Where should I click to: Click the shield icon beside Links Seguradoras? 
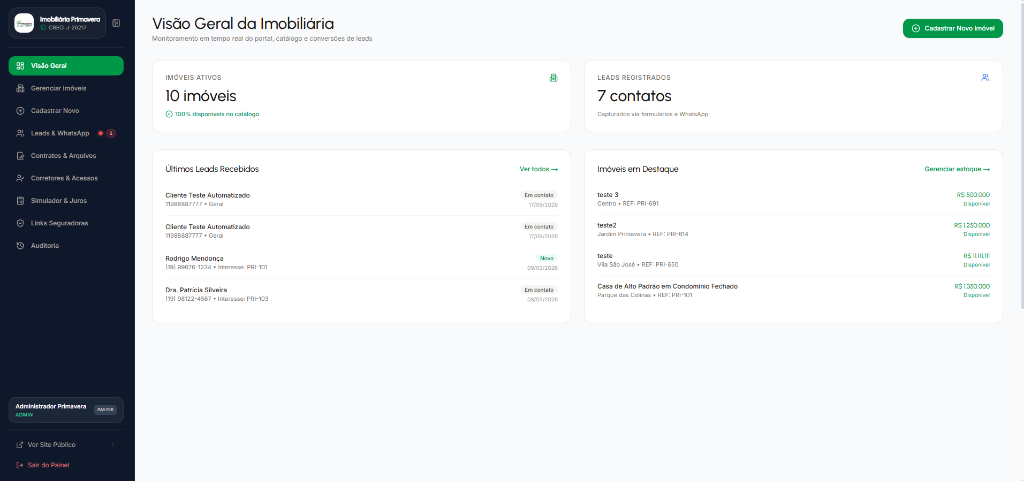[20, 223]
